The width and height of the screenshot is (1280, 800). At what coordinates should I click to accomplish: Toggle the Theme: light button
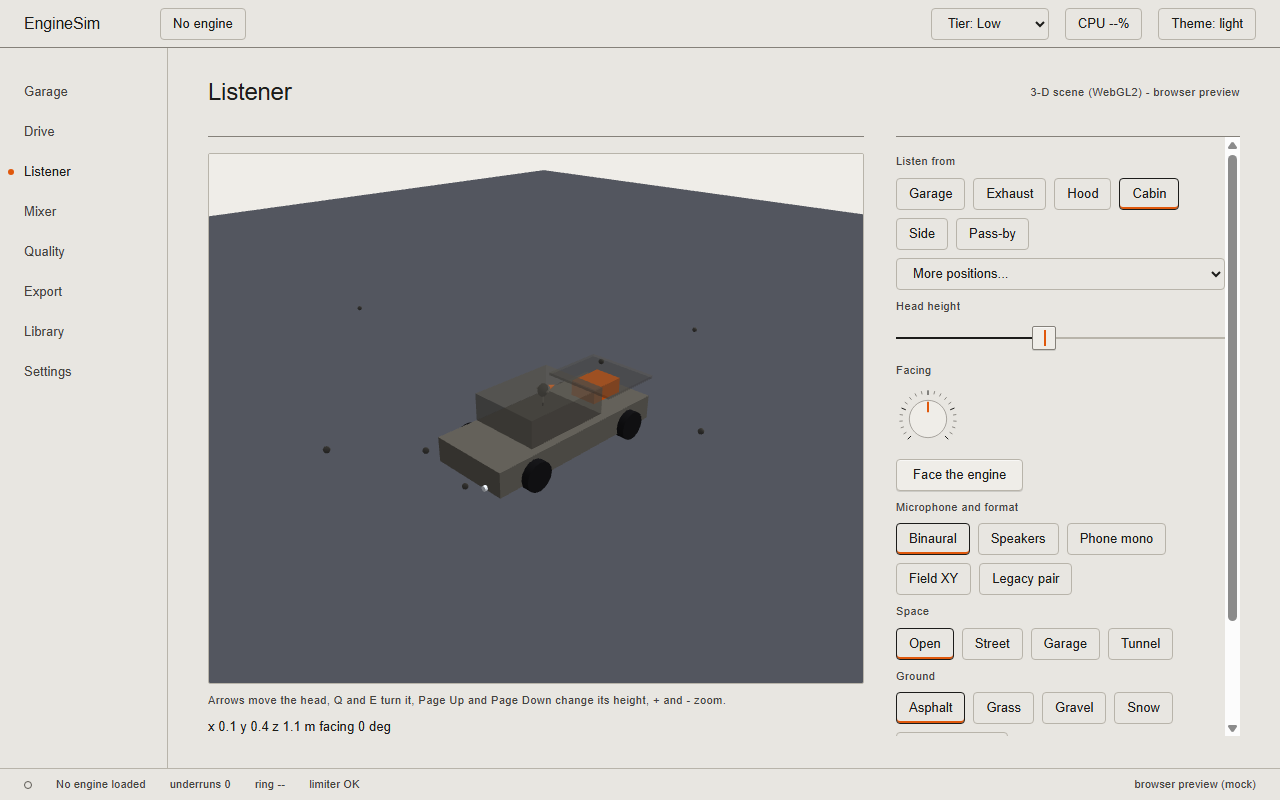(1207, 24)
